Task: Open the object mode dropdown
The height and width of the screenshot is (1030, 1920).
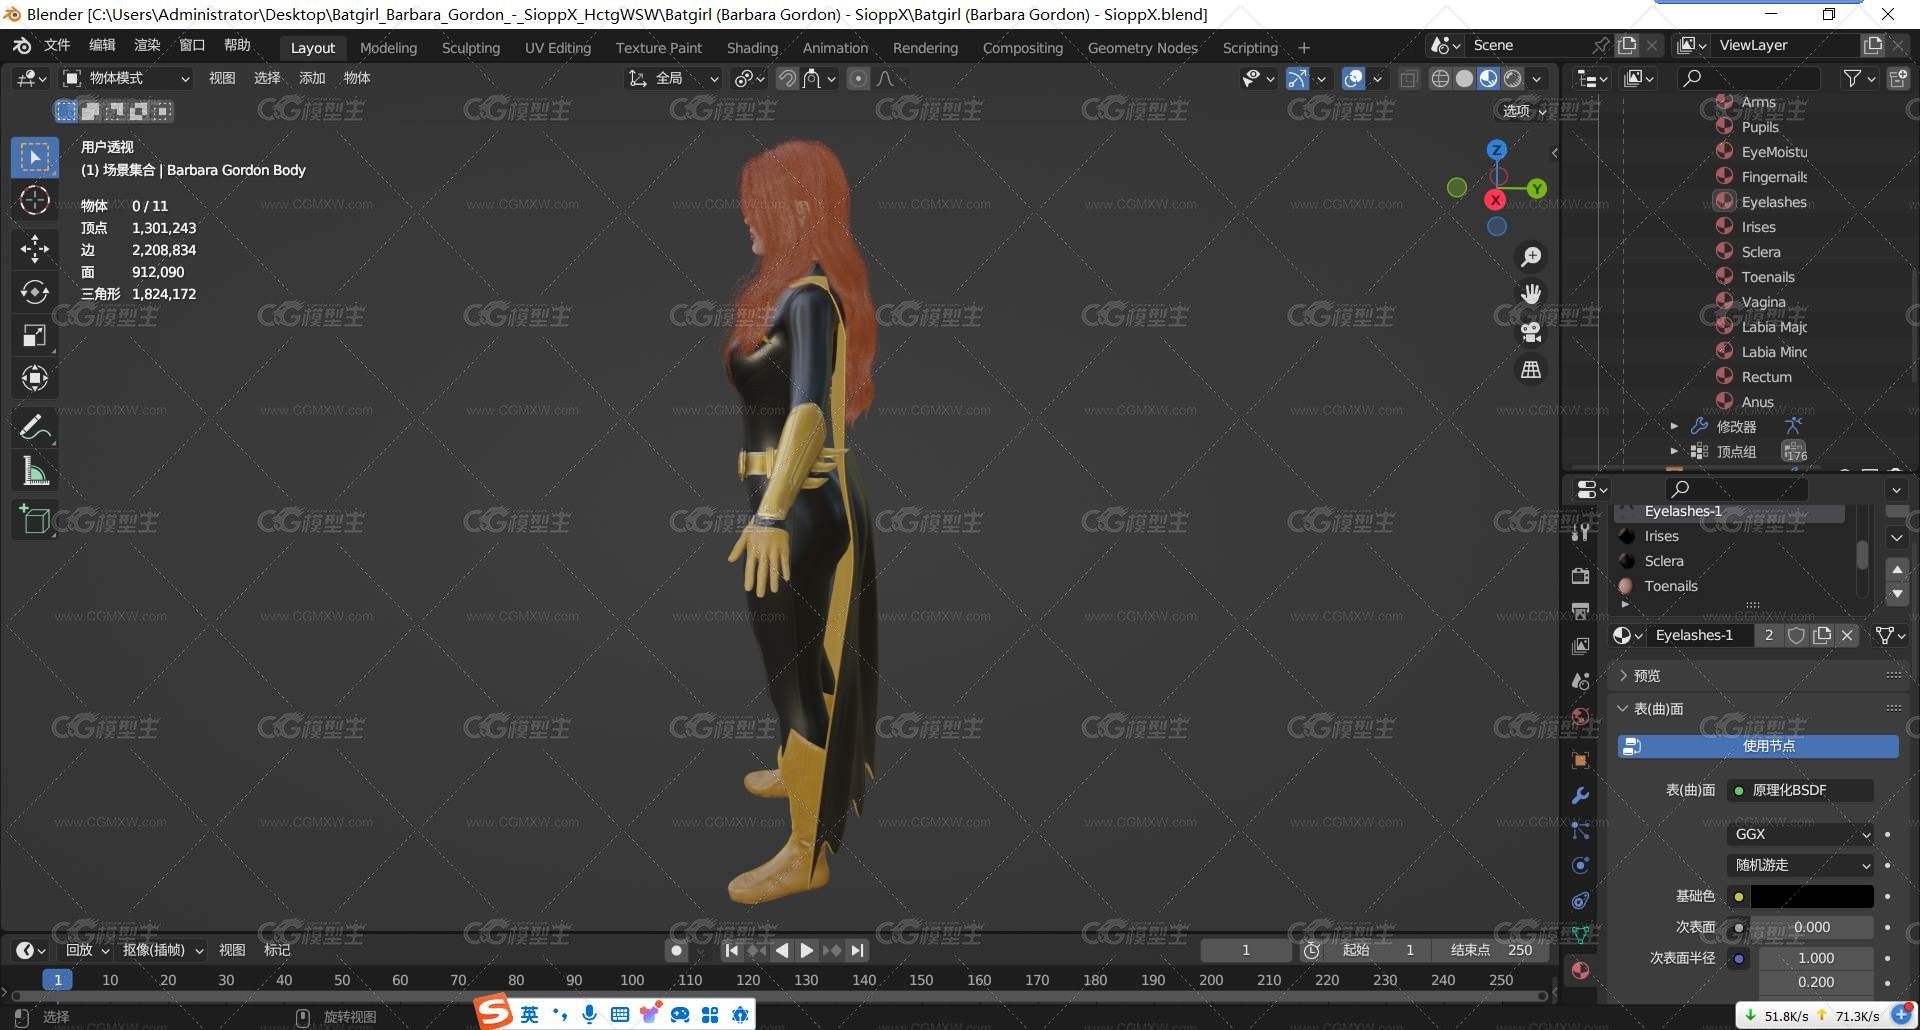Action: [126, 79]
